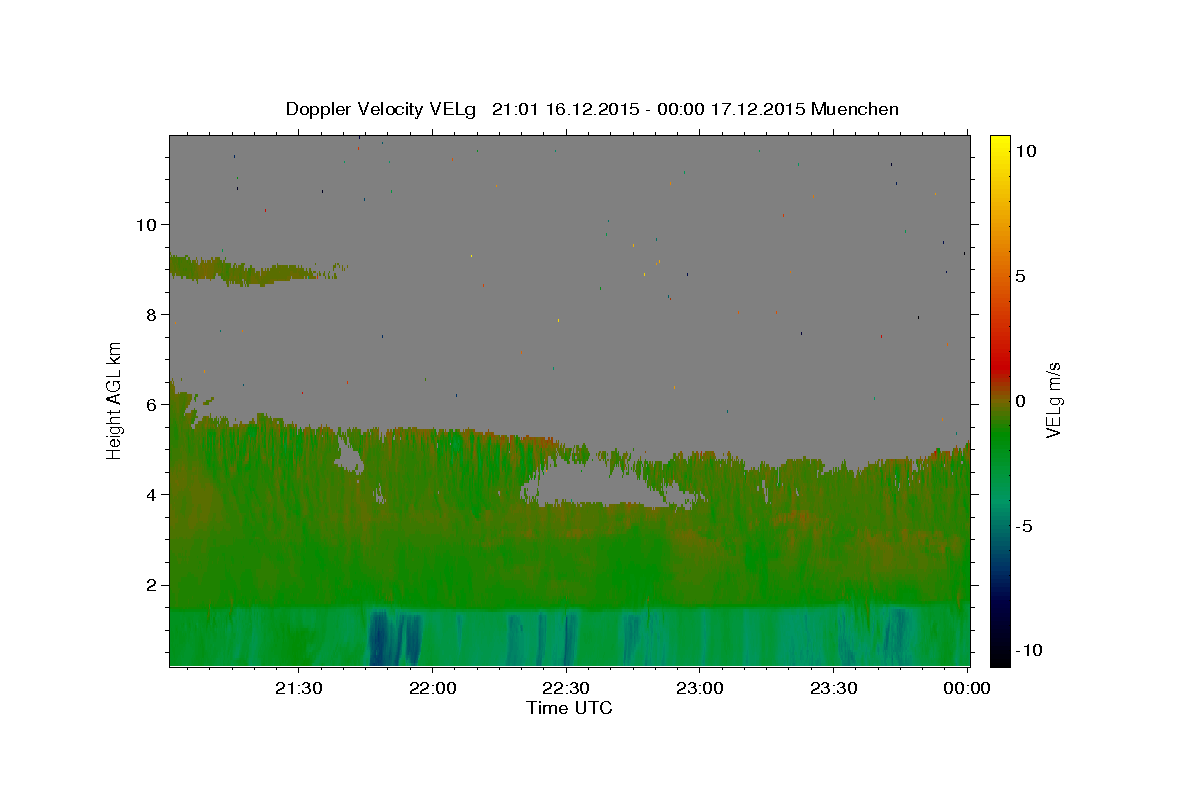Click the 'VELg m/s' colorbar label
Screen dimensions: 1200x800
[x=1053, y=400]
